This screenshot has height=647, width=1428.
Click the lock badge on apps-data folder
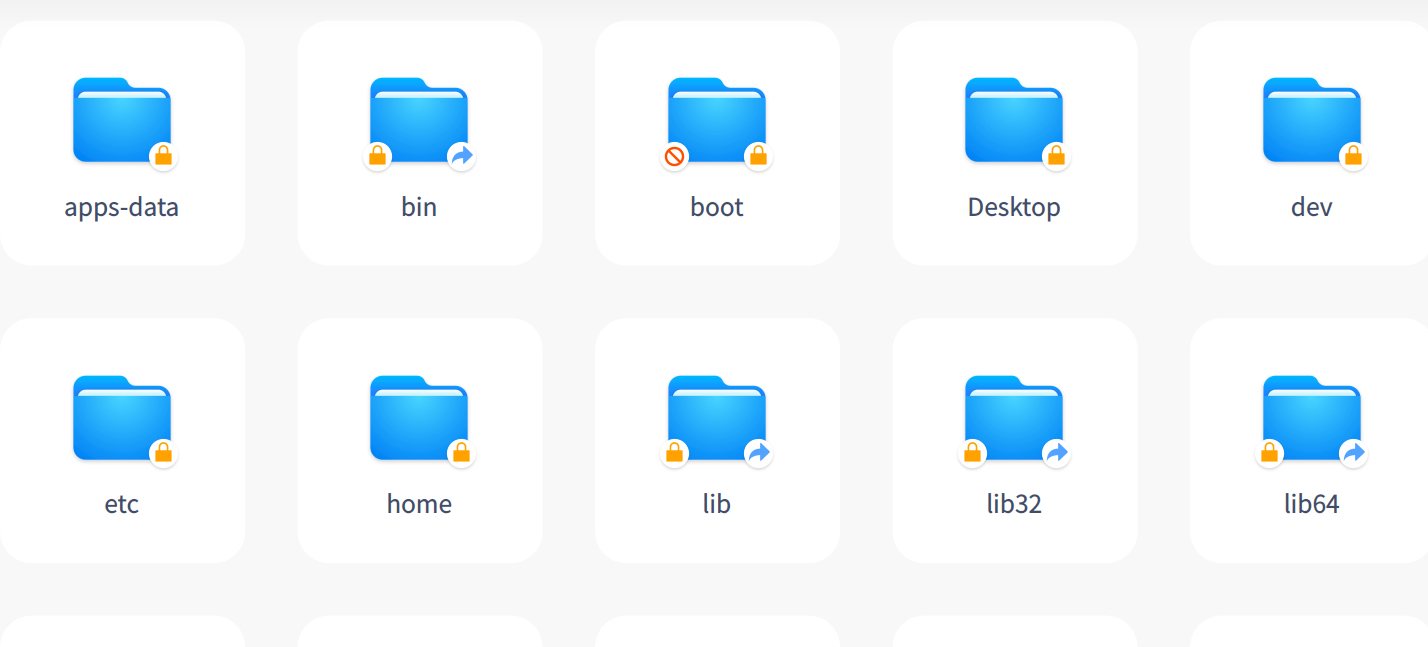click(163, 156)
